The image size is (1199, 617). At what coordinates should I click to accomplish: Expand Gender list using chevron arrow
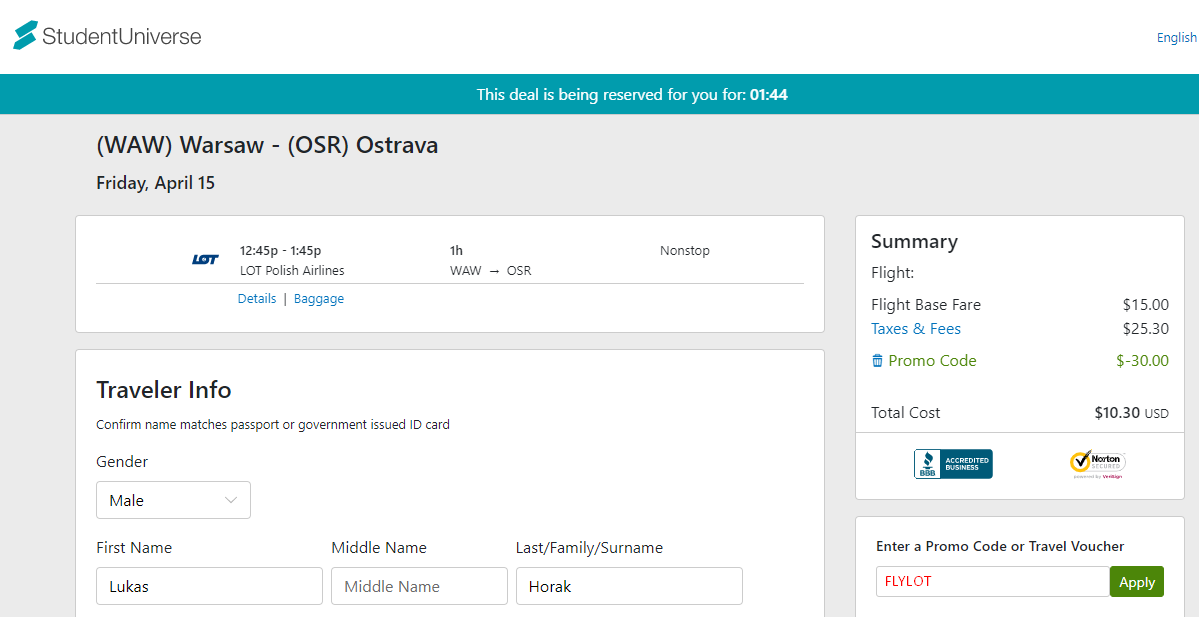point(230,500)
